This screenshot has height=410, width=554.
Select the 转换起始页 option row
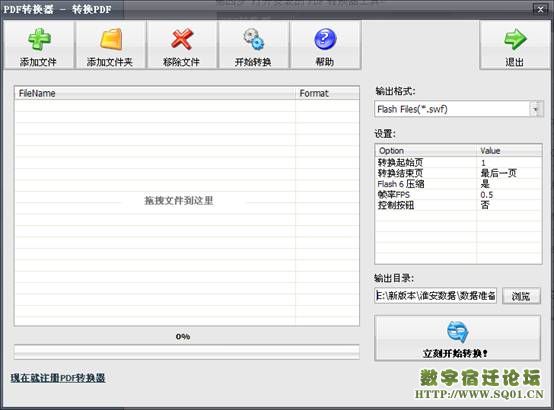point(458,163)
